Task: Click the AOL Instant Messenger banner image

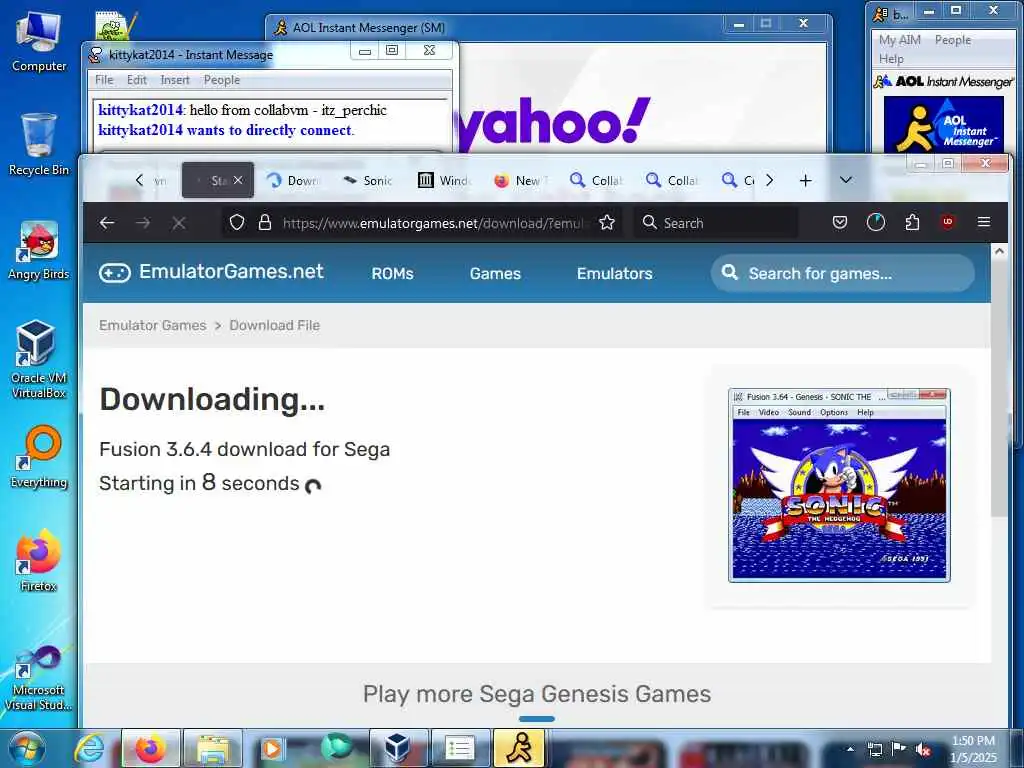Action: pos(943,124)
